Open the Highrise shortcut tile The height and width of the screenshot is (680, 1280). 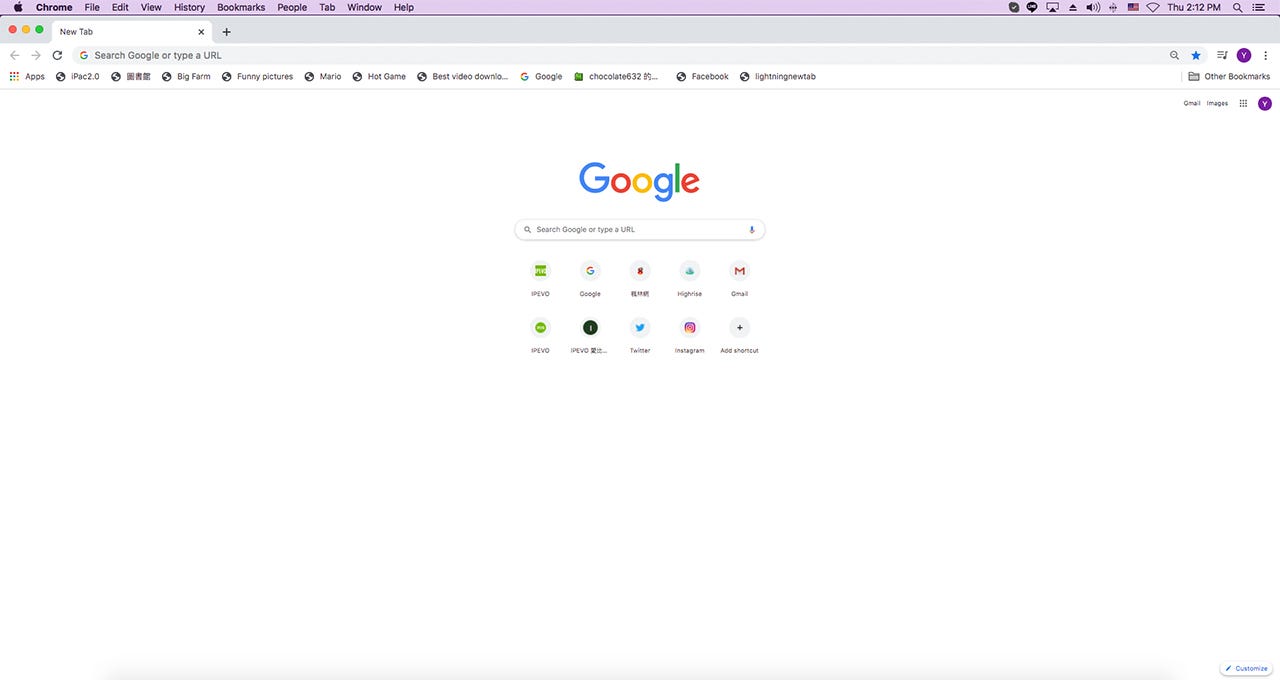tap(689, 278)
